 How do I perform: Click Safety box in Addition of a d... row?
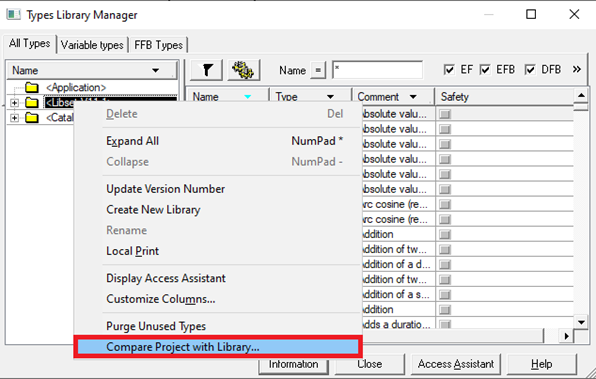[445, 265]
